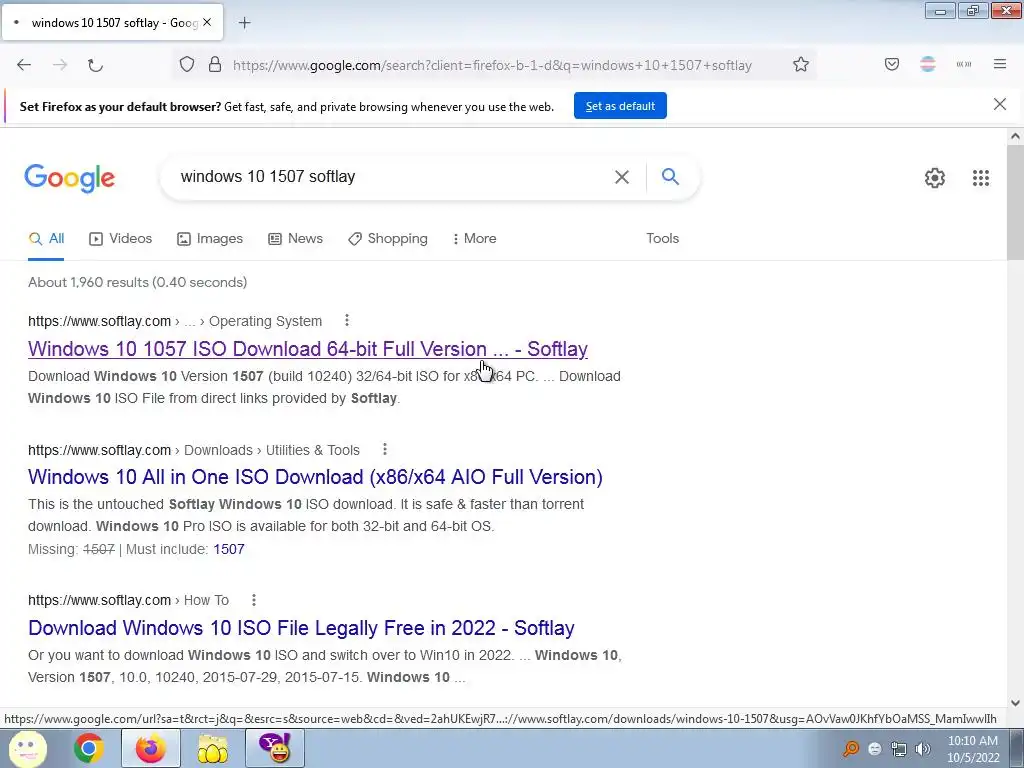Click the browser address bar URL

click(x=492, y=65)
